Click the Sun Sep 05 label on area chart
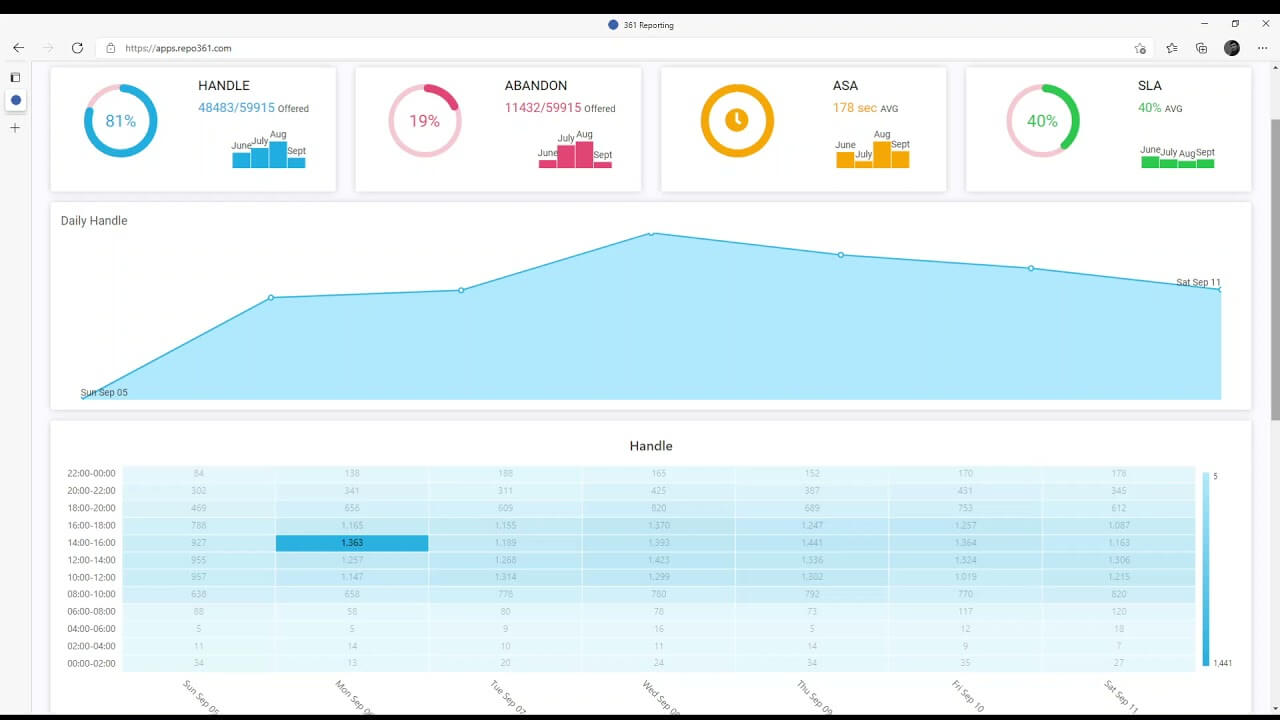Image resolution: width=1280 pixels, height=720 pixels. click(104, 393)
